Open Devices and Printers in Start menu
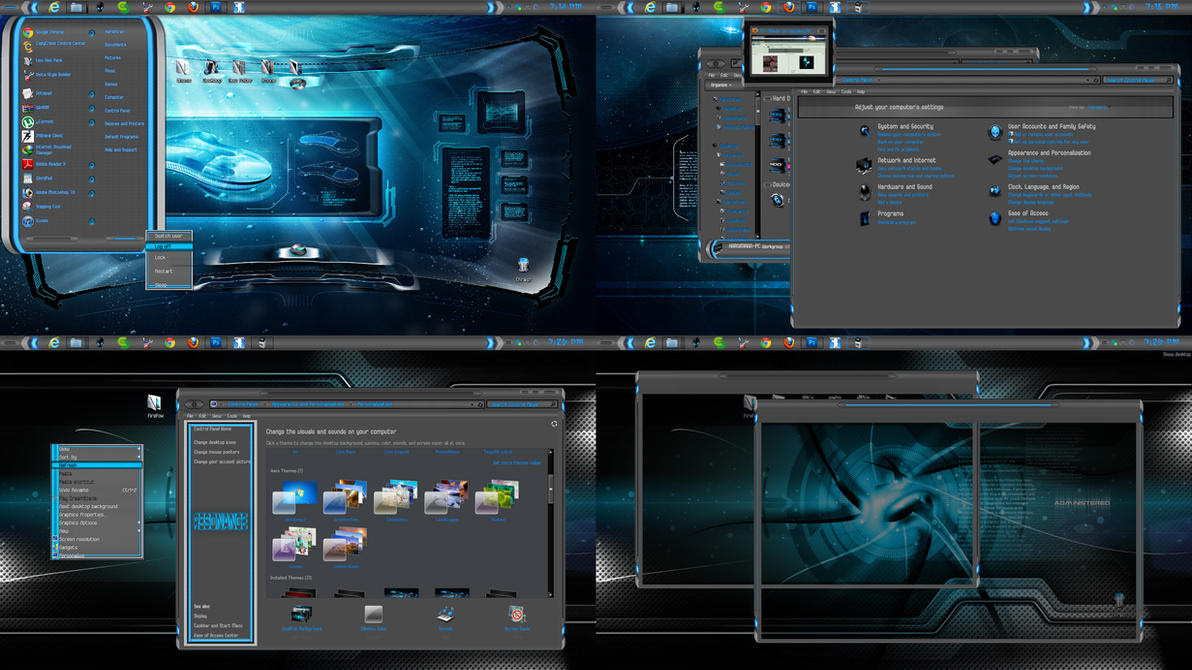This screenshot has height=670, width=1192. [124, 123]
